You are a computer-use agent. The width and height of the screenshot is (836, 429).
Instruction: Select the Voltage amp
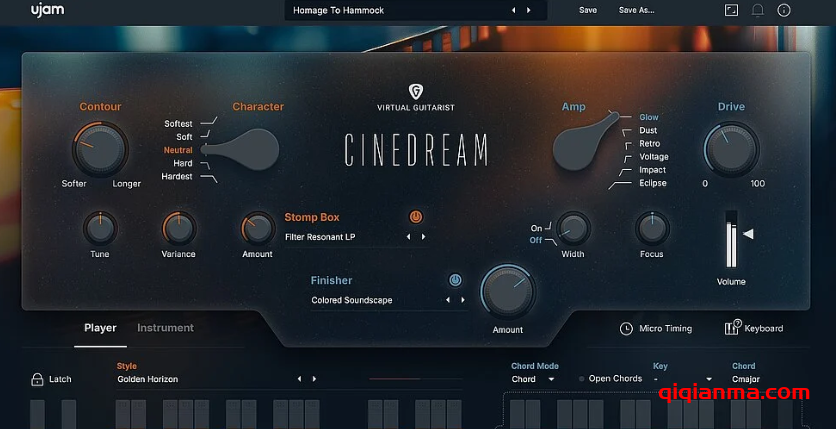654,157
